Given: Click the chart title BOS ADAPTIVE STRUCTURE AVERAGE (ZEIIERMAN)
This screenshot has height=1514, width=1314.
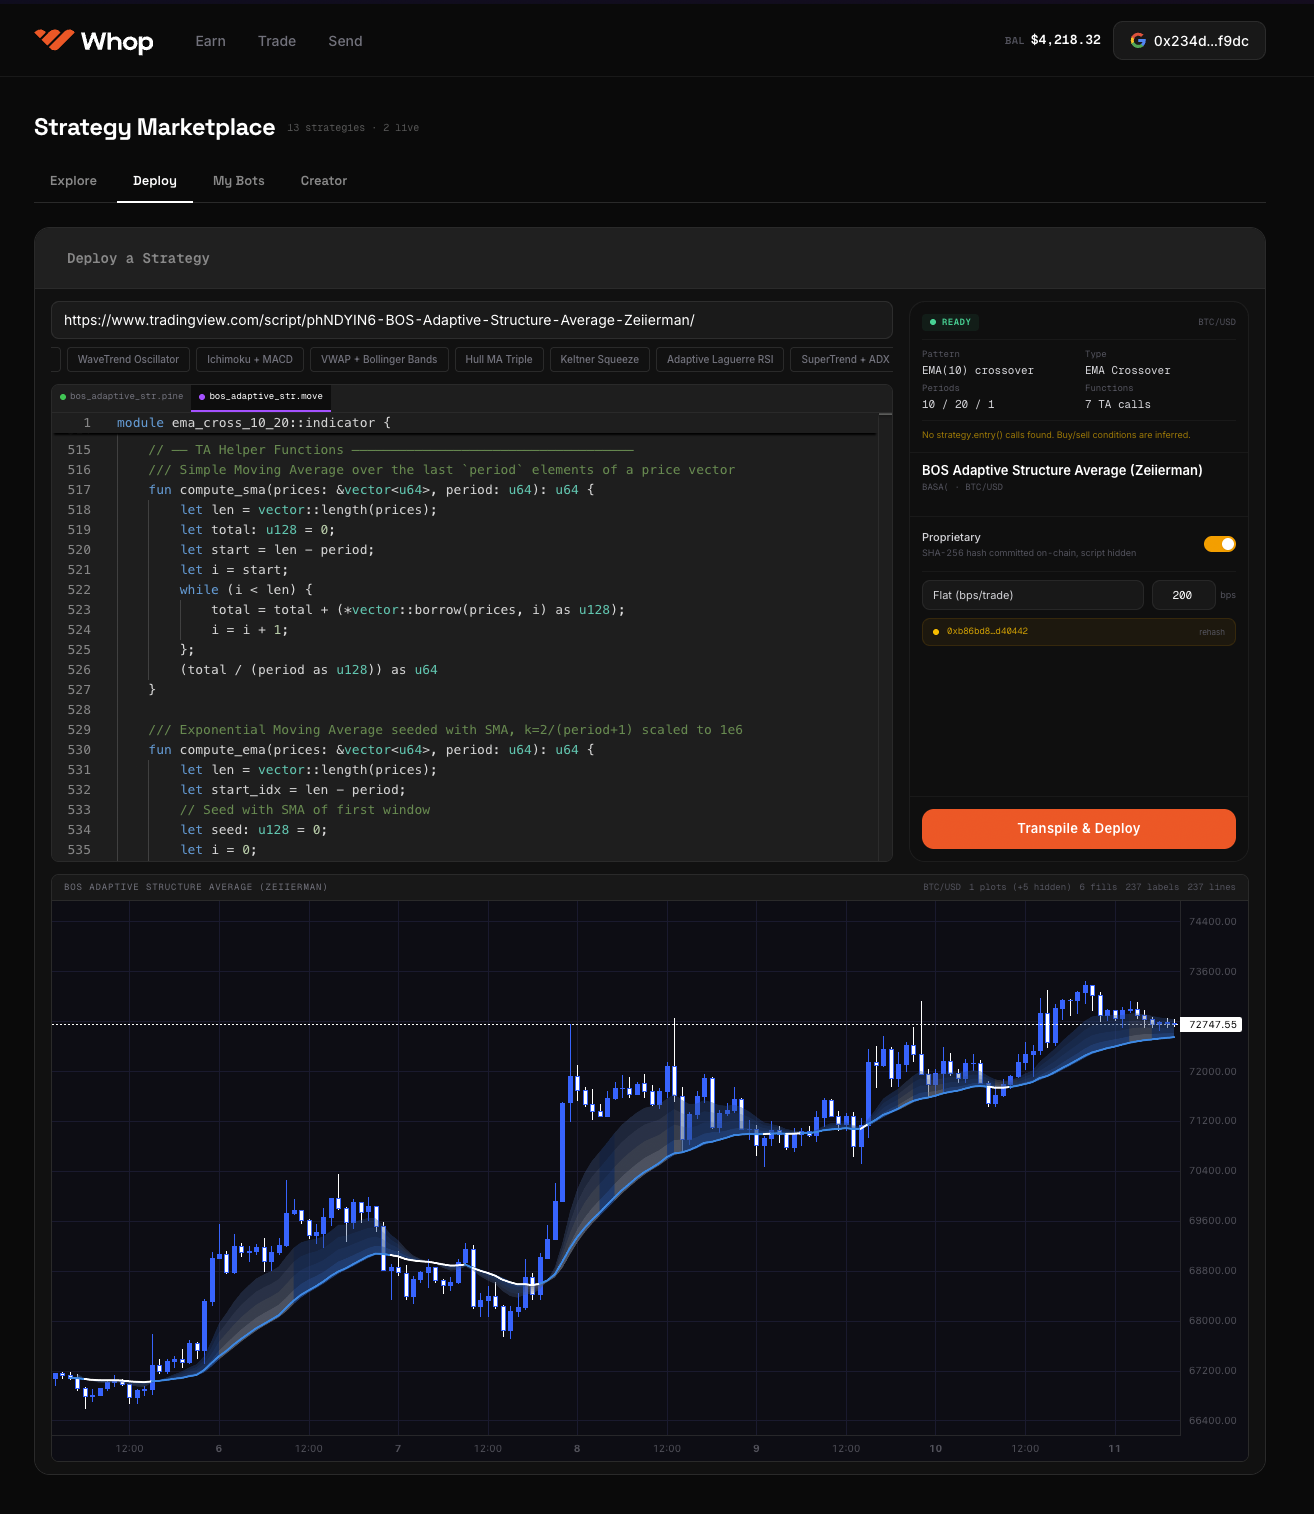Looking at the screenshot, I should tap(196, 887).
